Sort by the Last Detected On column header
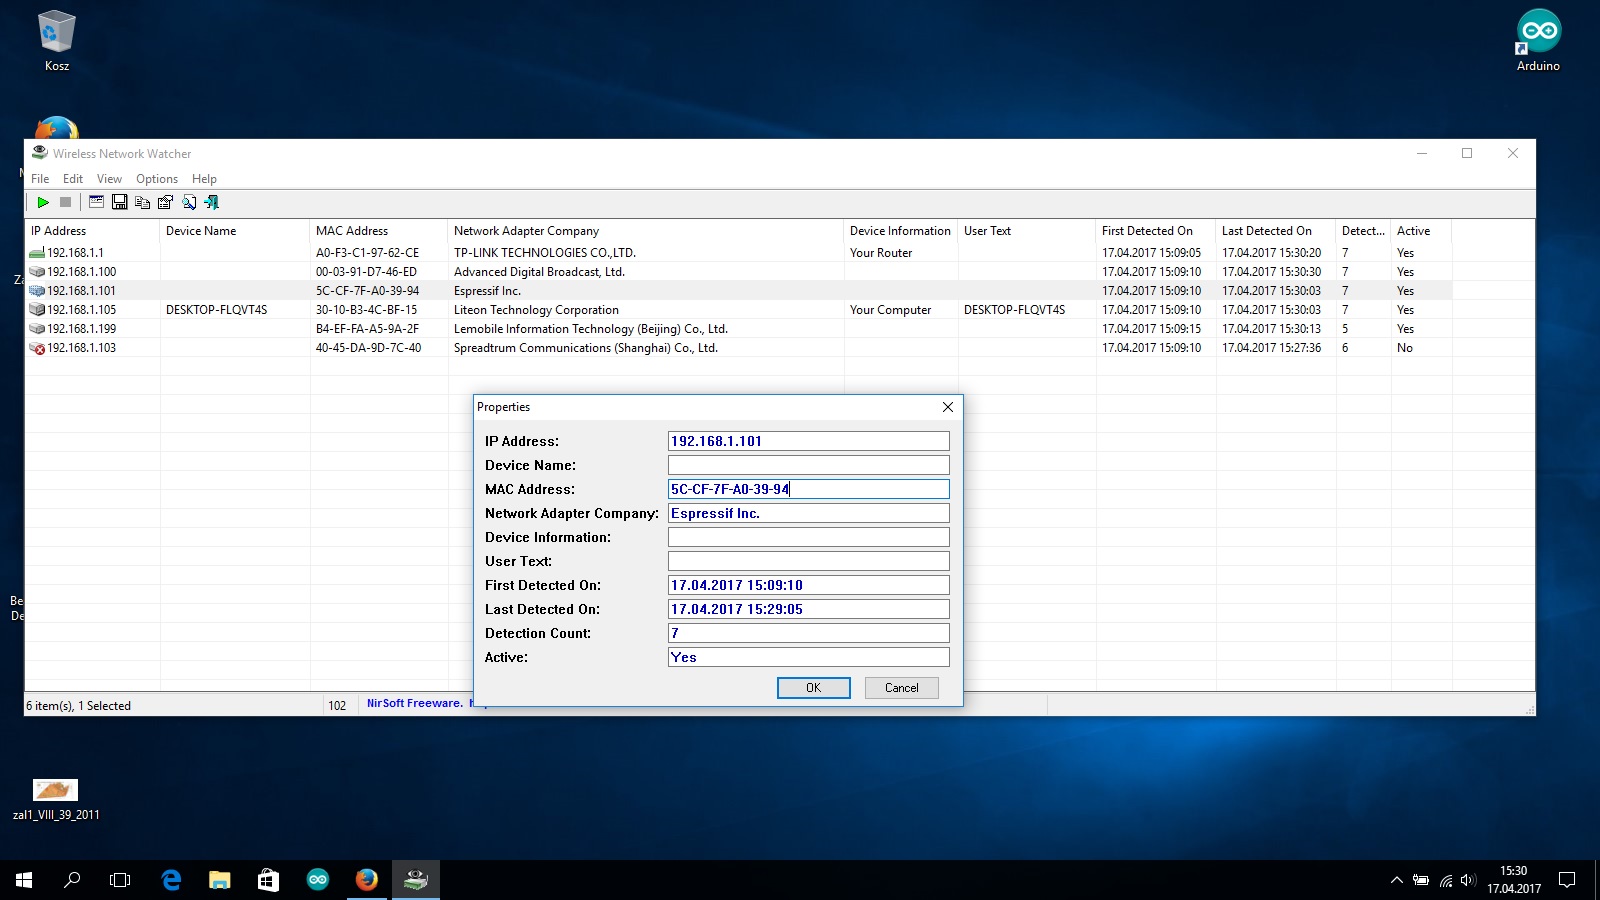 1276,231
